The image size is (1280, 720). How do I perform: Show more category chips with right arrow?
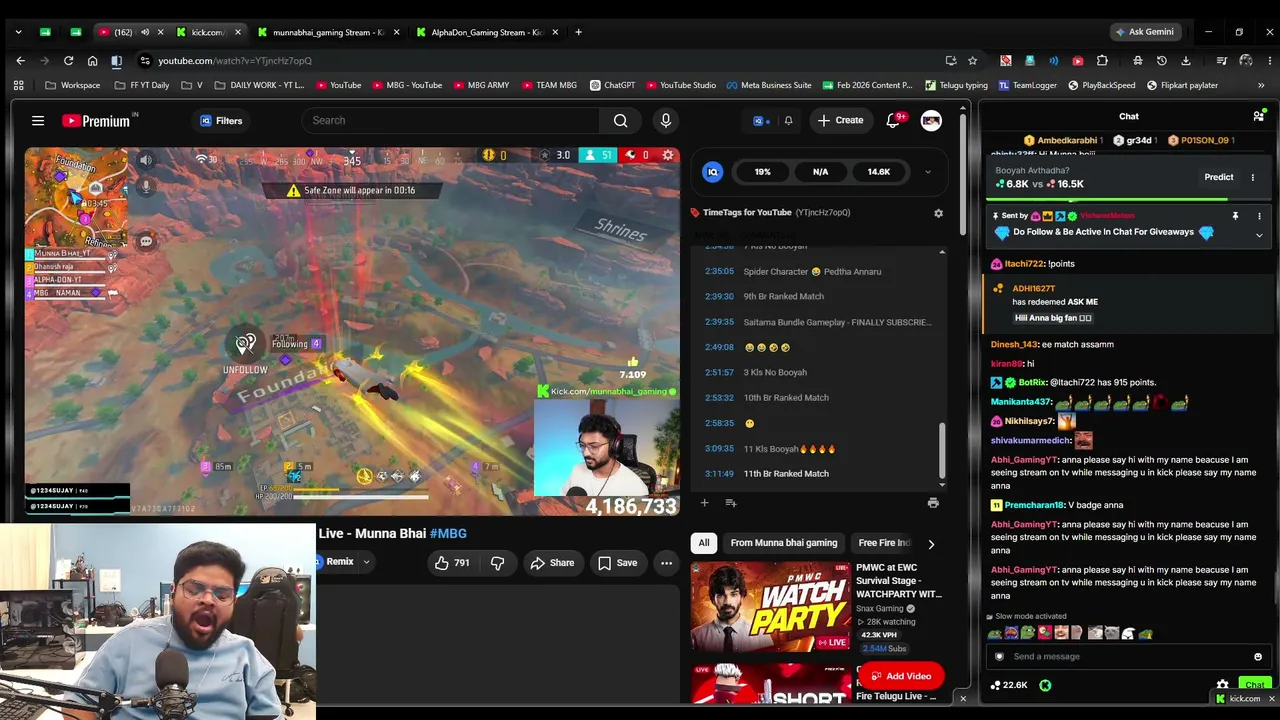[x=931, y=544]
